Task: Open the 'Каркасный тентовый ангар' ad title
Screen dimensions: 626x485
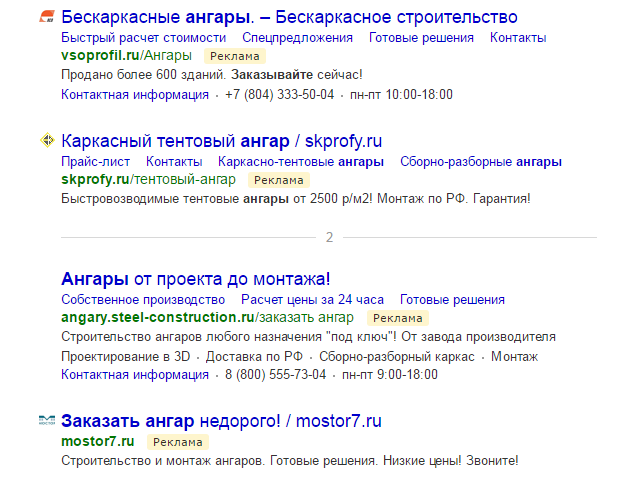Action: pos(222,141)
